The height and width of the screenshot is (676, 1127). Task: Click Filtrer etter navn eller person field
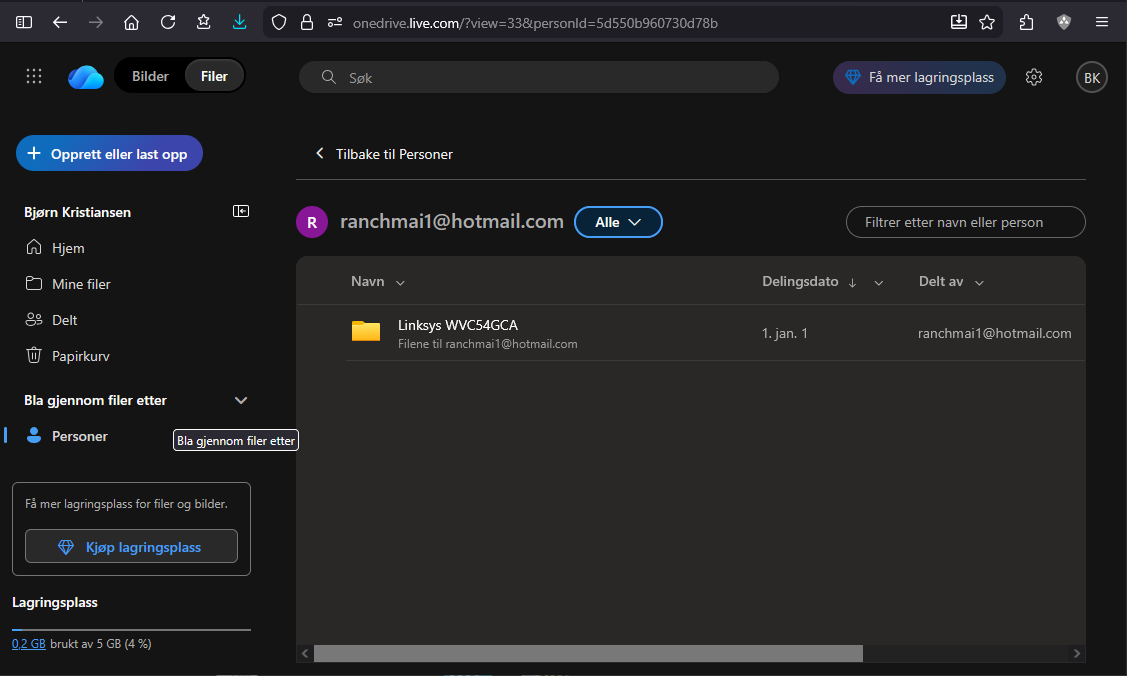point(965,222)
